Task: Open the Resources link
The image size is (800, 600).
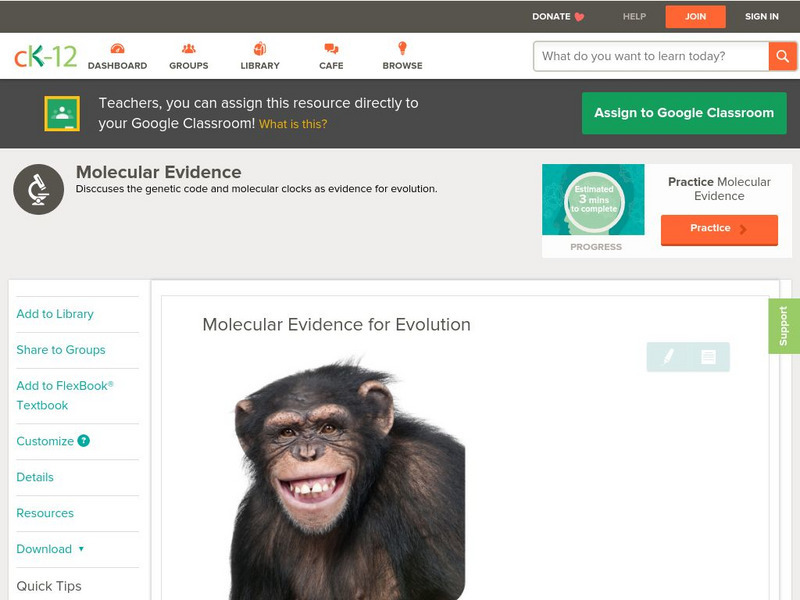Action: tap(45, 513)
